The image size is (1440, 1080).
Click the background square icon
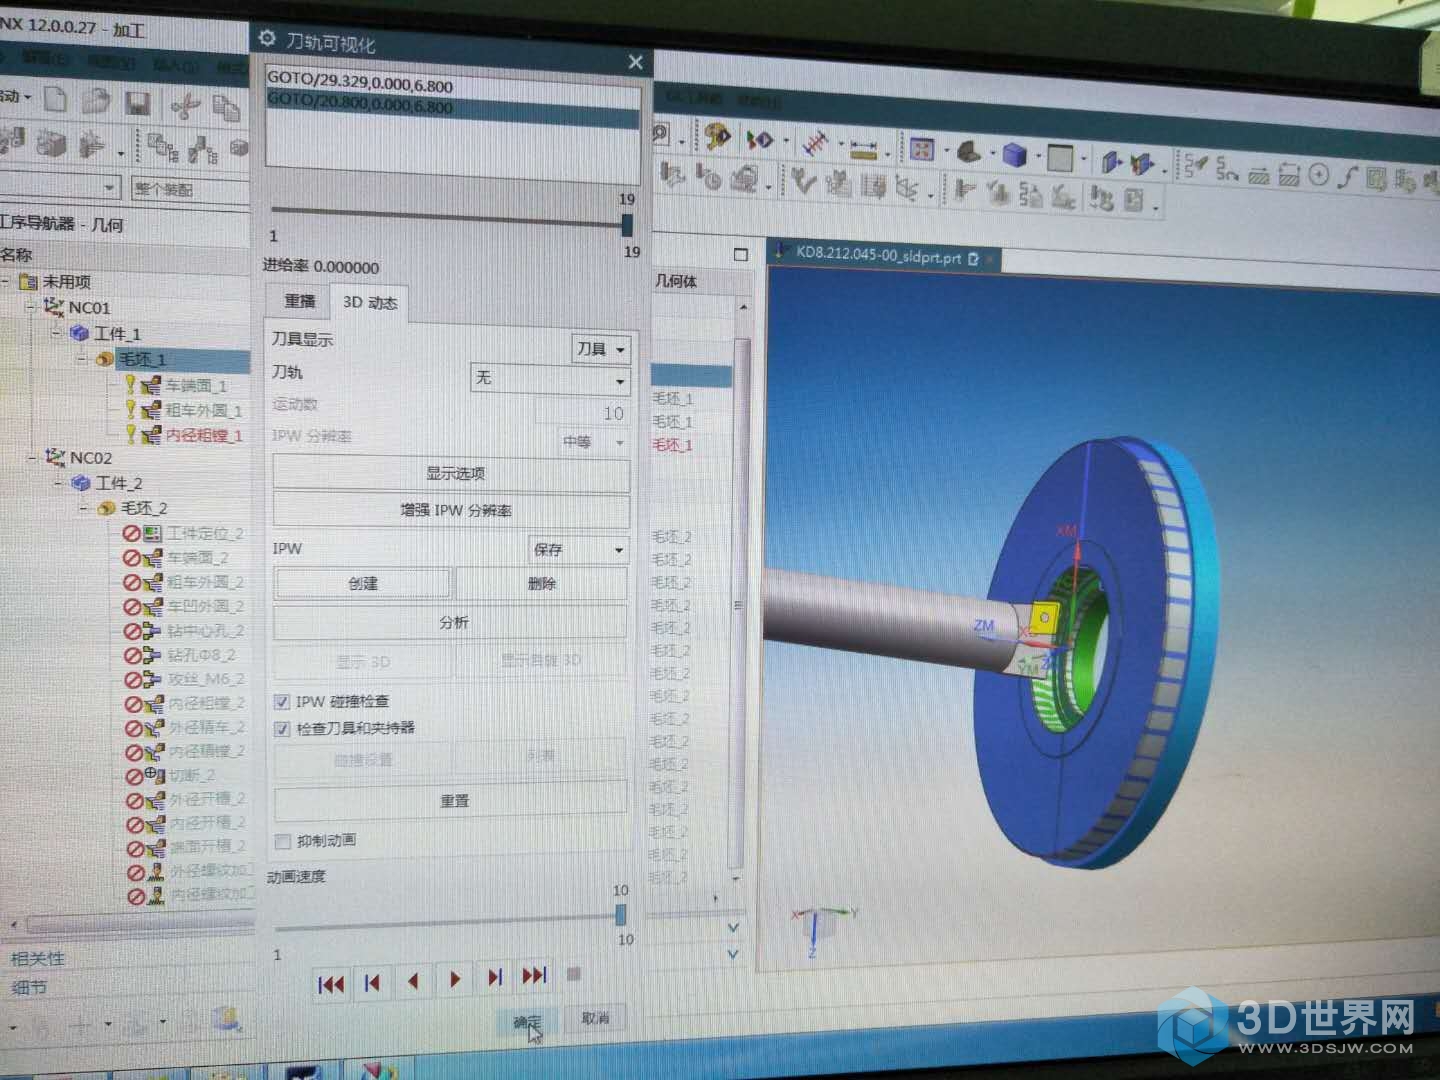tap(1059, 157)
